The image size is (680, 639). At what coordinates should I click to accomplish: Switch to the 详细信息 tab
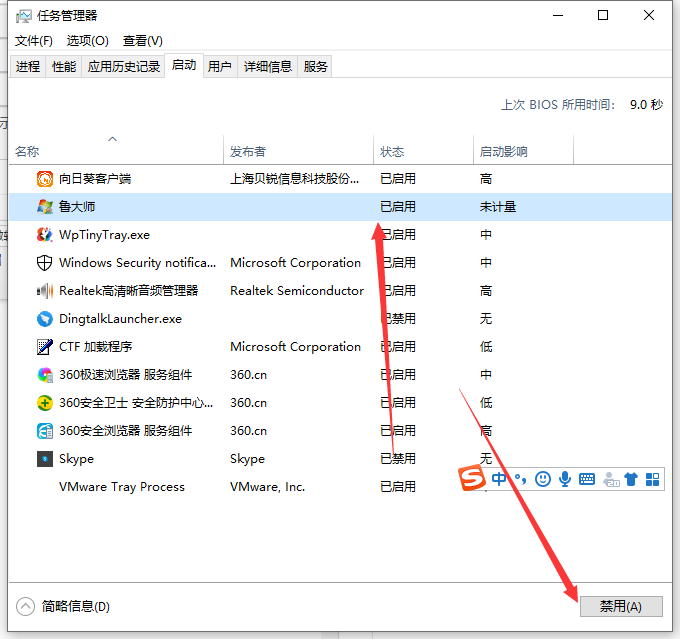[268, 67]
